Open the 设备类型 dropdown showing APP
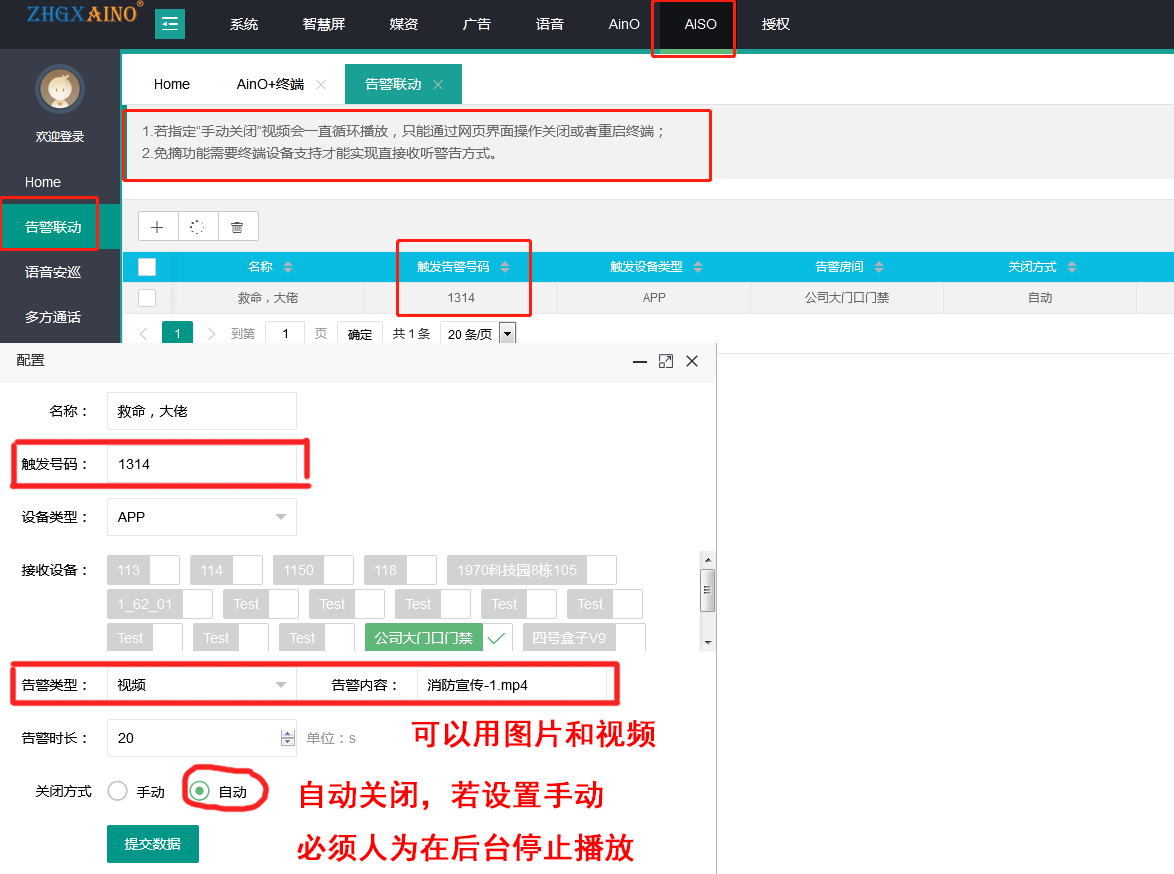Screen dimensions: 1174x874 click(x=201, y=517)
